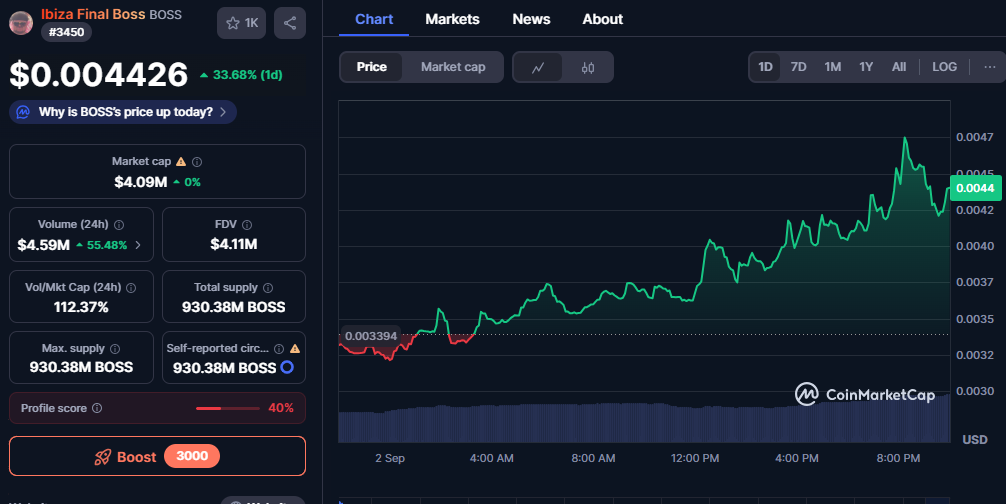
Task: Add BOSS to watchlist with the star button
Action: [x=241, y=23]
